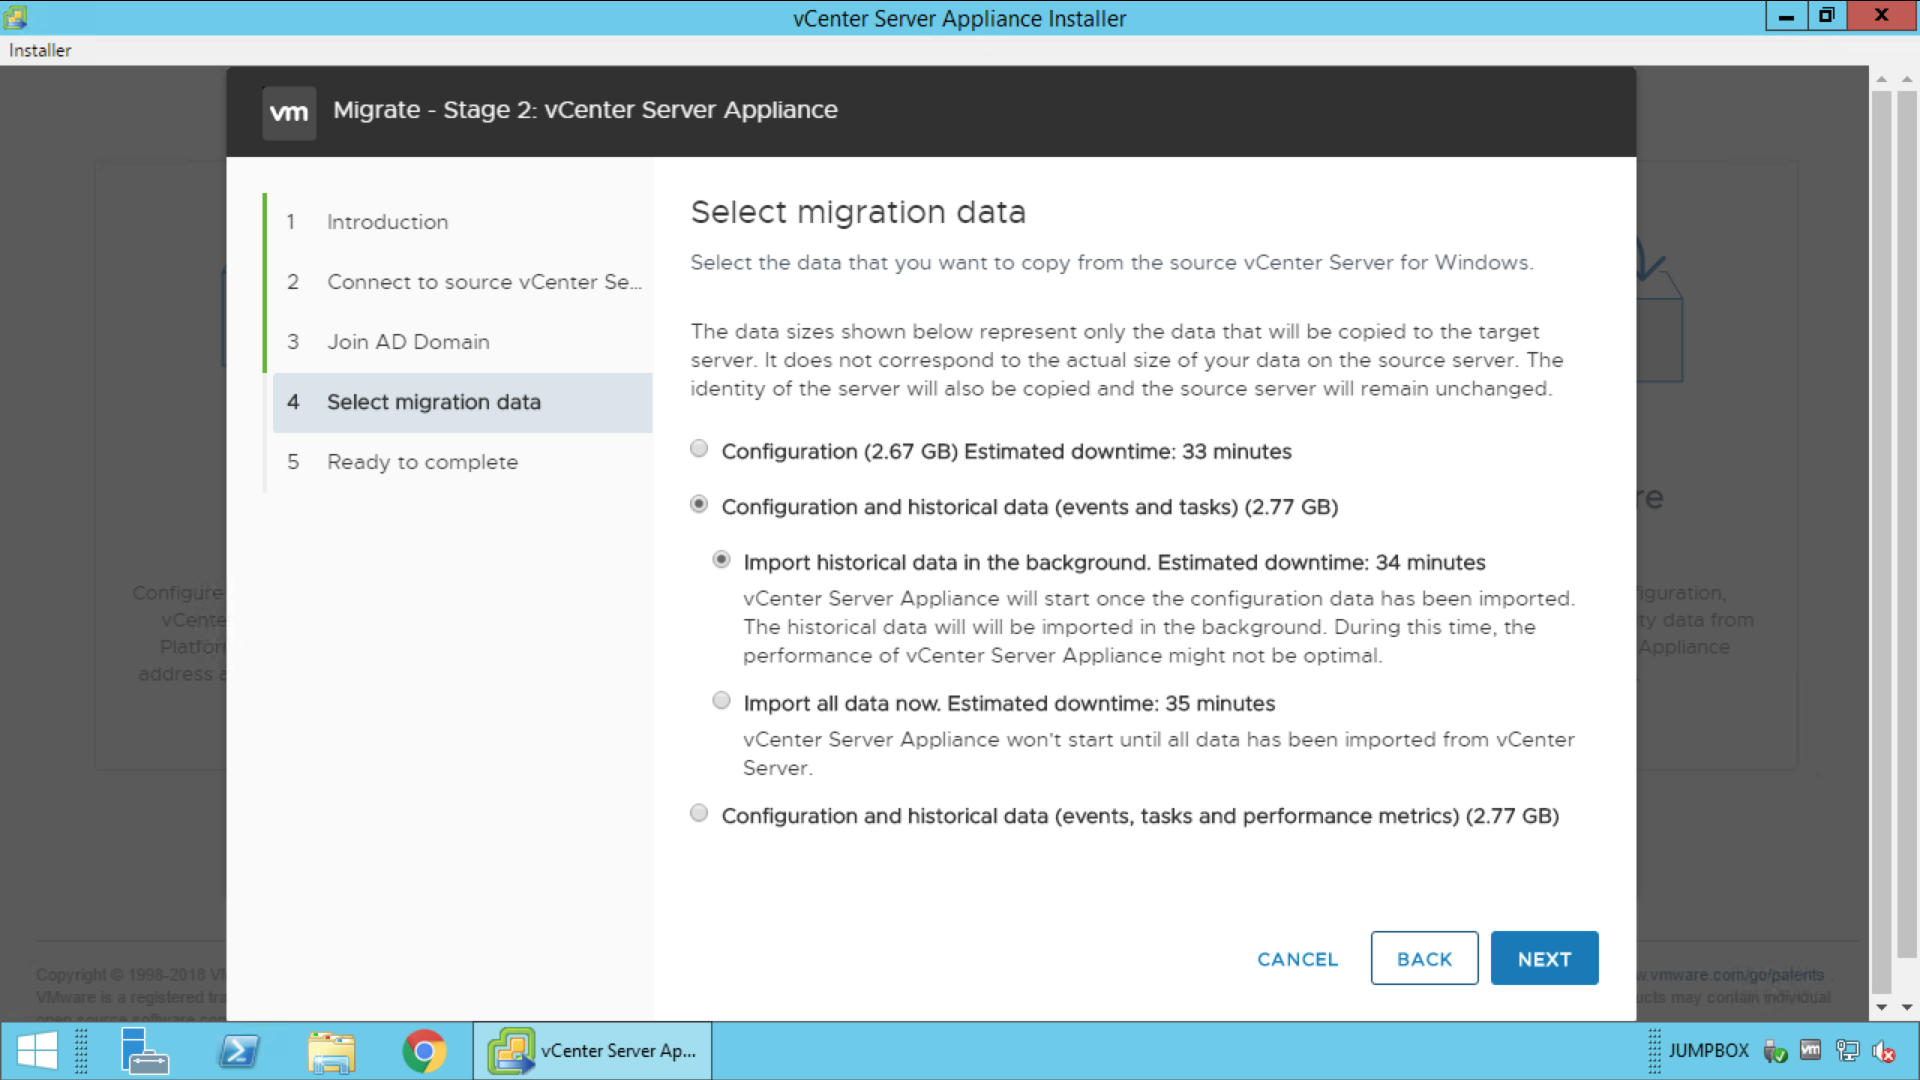The image size is (1920, 1080).
Task: Select Import all data now option
Action: pos(721,701)
